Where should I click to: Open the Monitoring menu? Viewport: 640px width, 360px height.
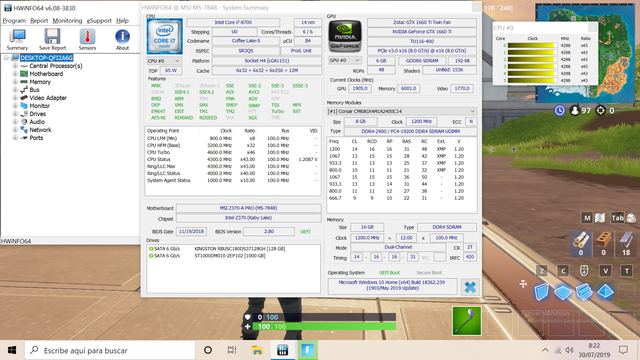(x=67, y=20)
